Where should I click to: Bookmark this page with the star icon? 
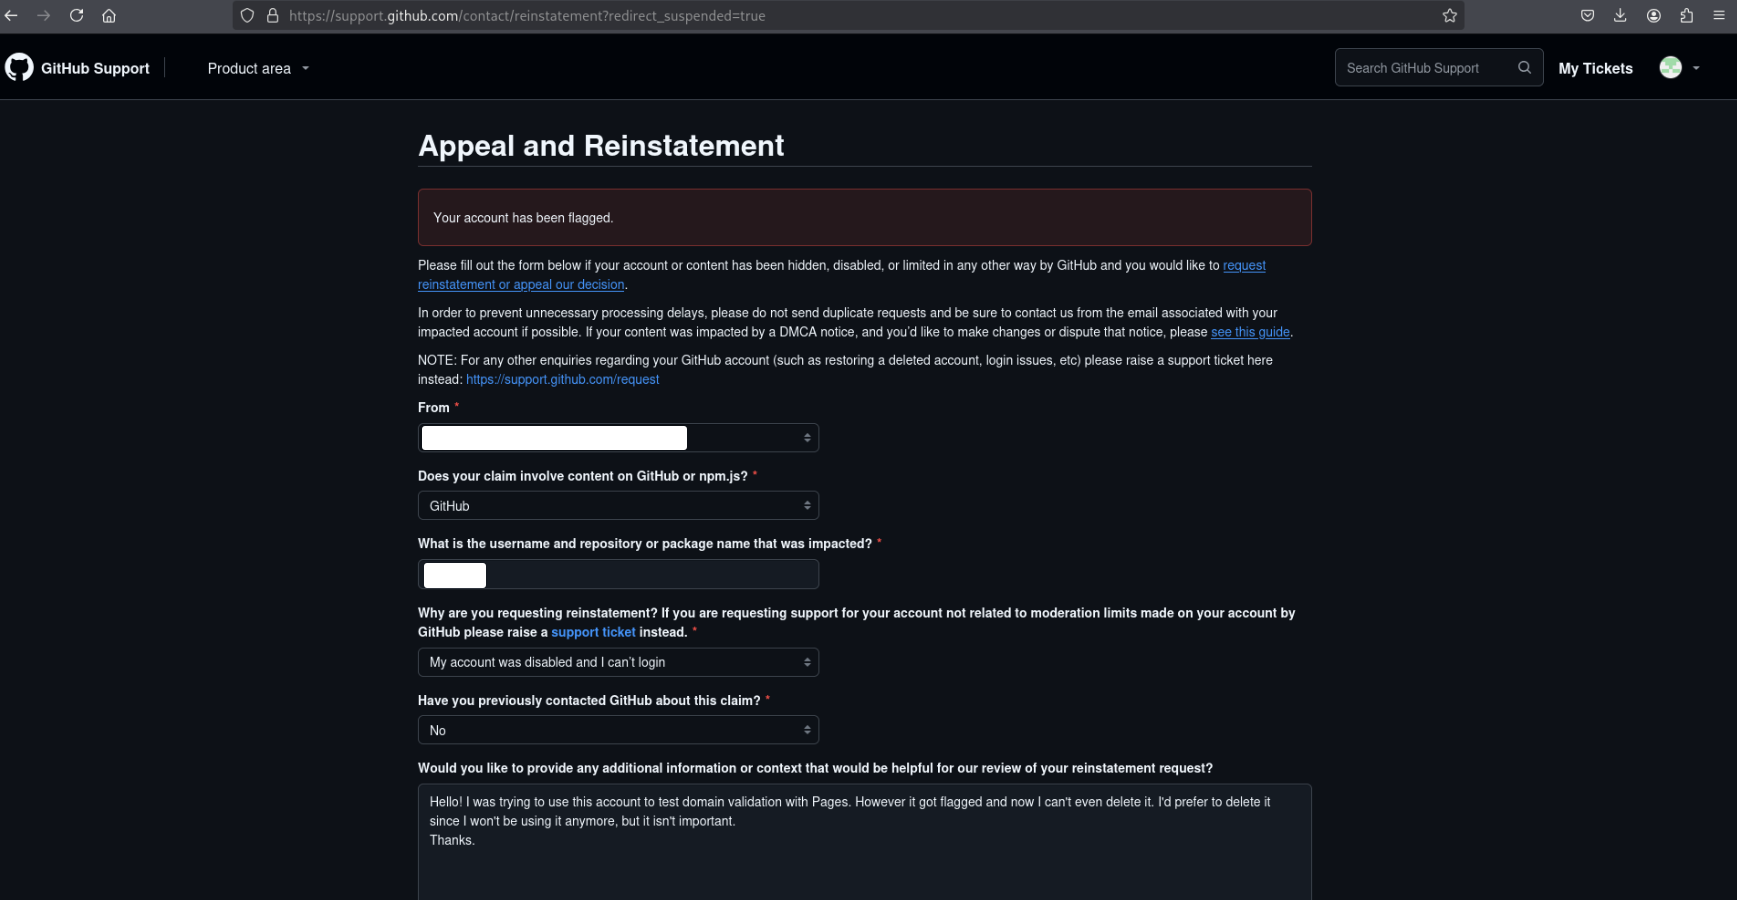[x=1449, y=16]
